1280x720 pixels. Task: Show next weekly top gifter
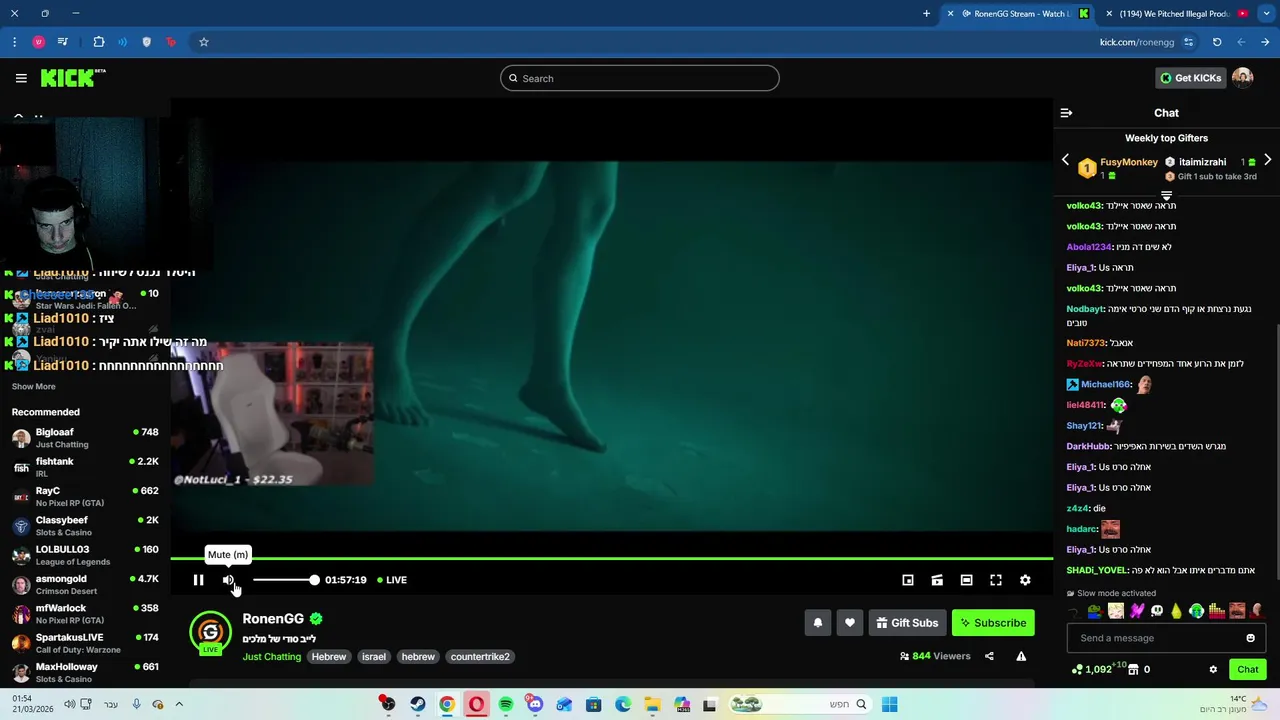(x=1267, y=160)
